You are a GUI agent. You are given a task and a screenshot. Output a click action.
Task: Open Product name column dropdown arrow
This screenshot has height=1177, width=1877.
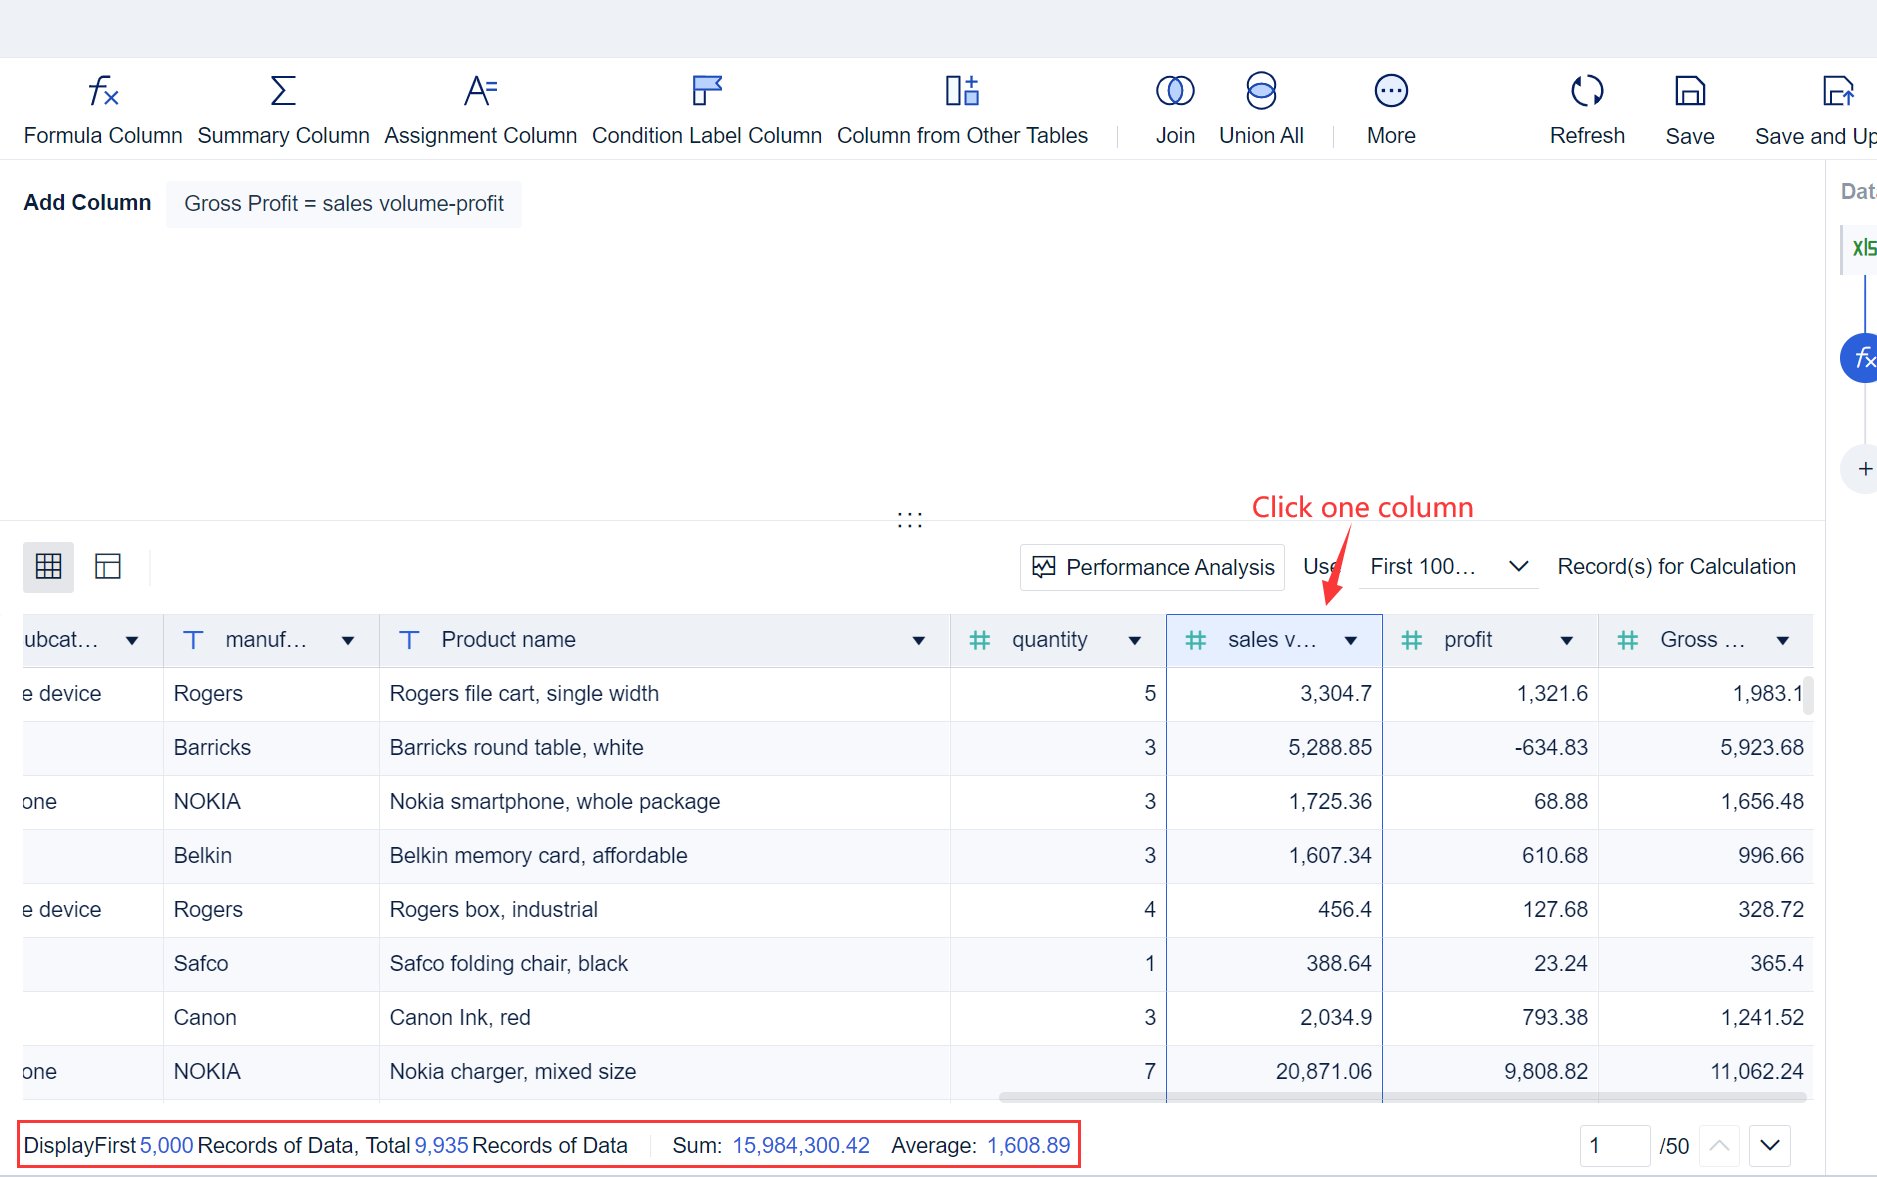pyautogui.click(x=919, y=641)
